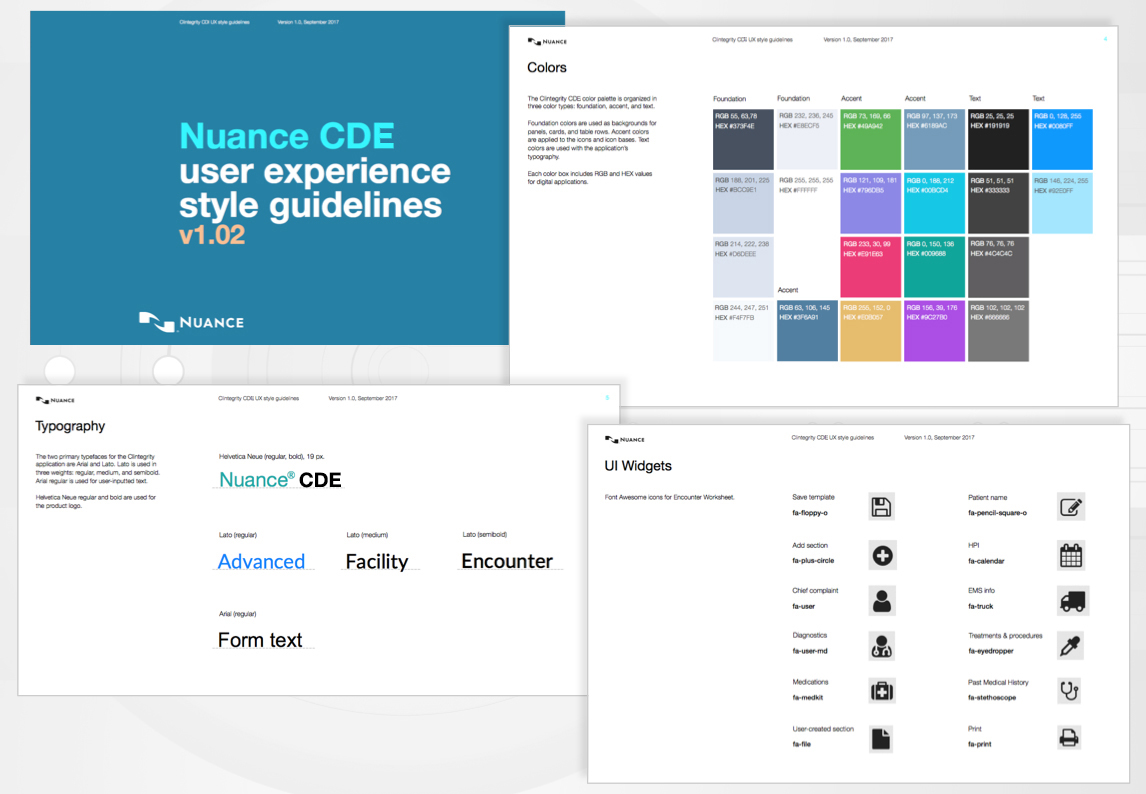Click the Treatments & procedures eyedropper icon

[1071, 646]
